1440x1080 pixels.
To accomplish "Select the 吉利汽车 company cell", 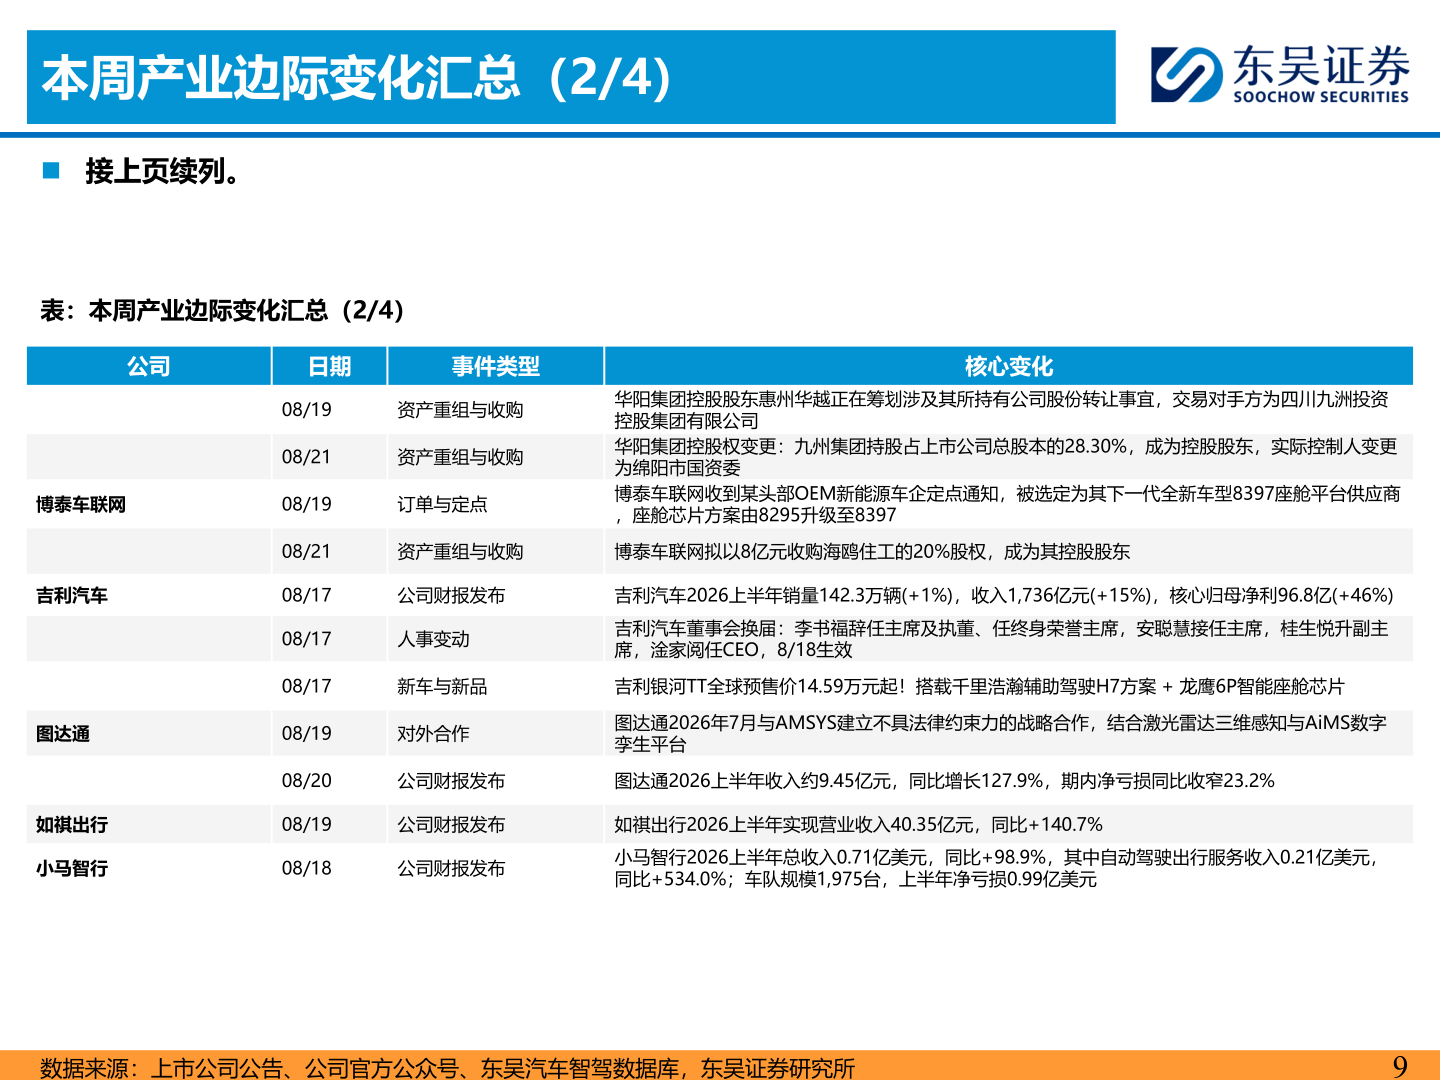I will pyautogui.click(x=72, y=596).
